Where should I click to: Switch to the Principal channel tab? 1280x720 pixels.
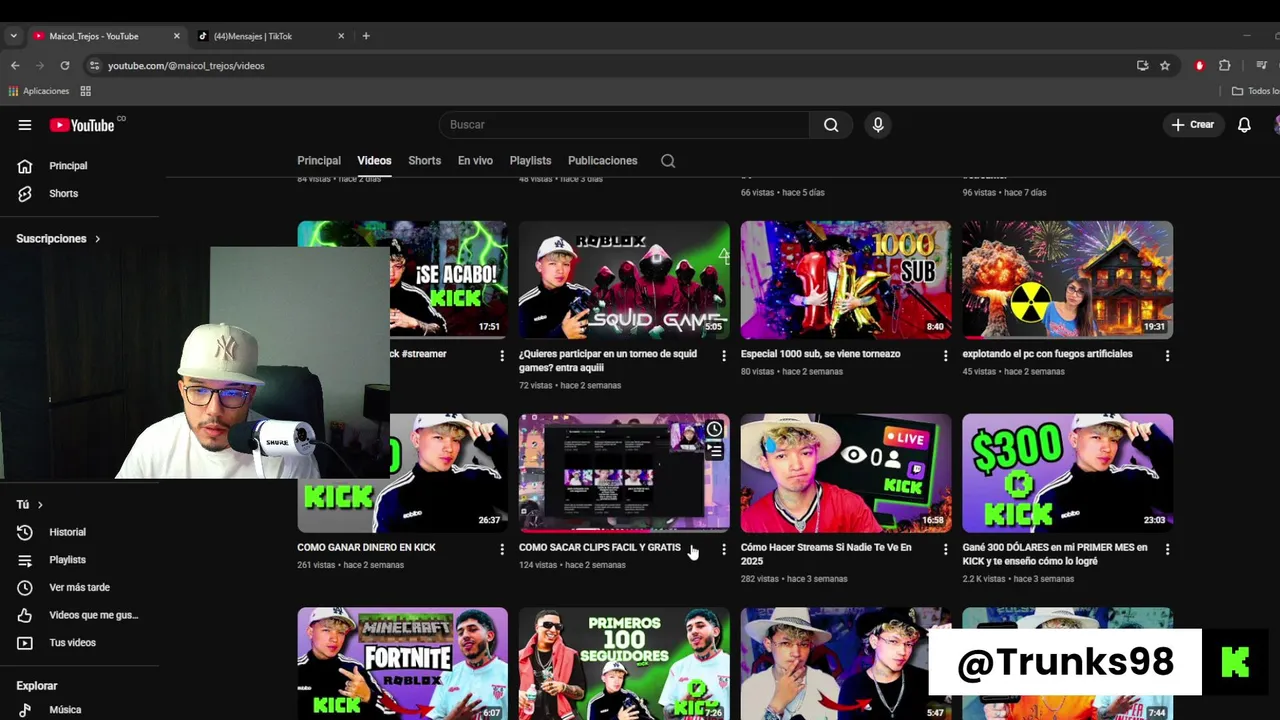[319, 161]
